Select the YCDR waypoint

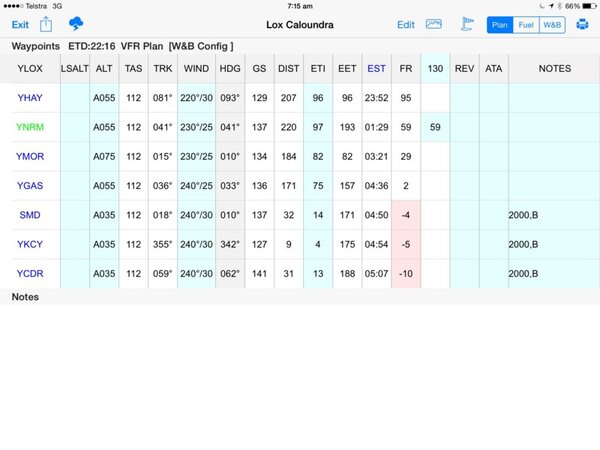[30, 273]
